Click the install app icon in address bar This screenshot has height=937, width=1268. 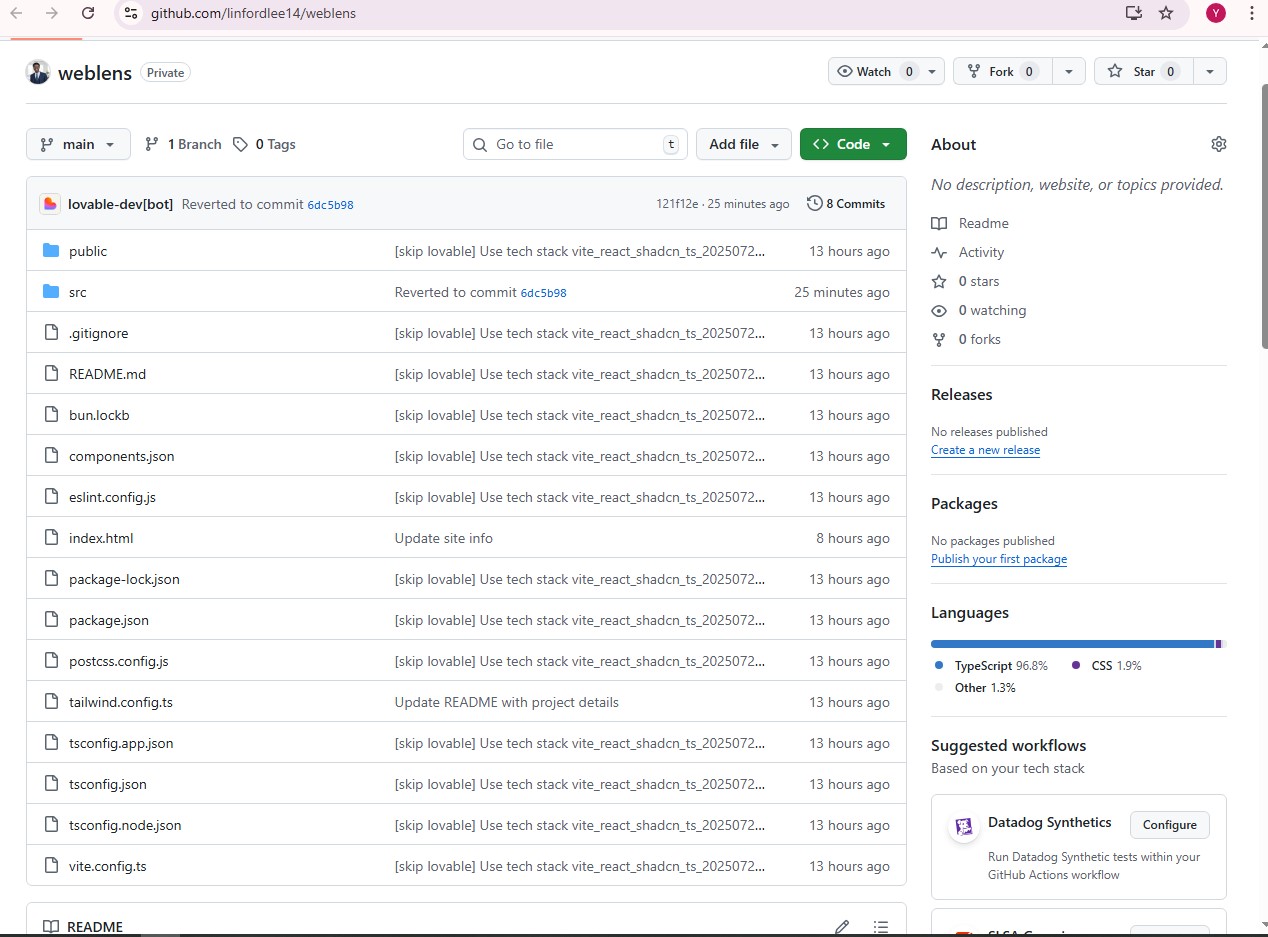[1133, 13]
